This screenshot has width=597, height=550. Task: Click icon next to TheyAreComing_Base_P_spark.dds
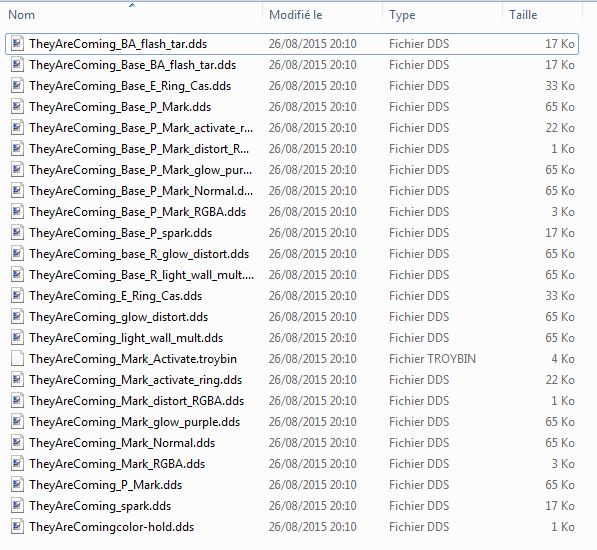(17, 233)
